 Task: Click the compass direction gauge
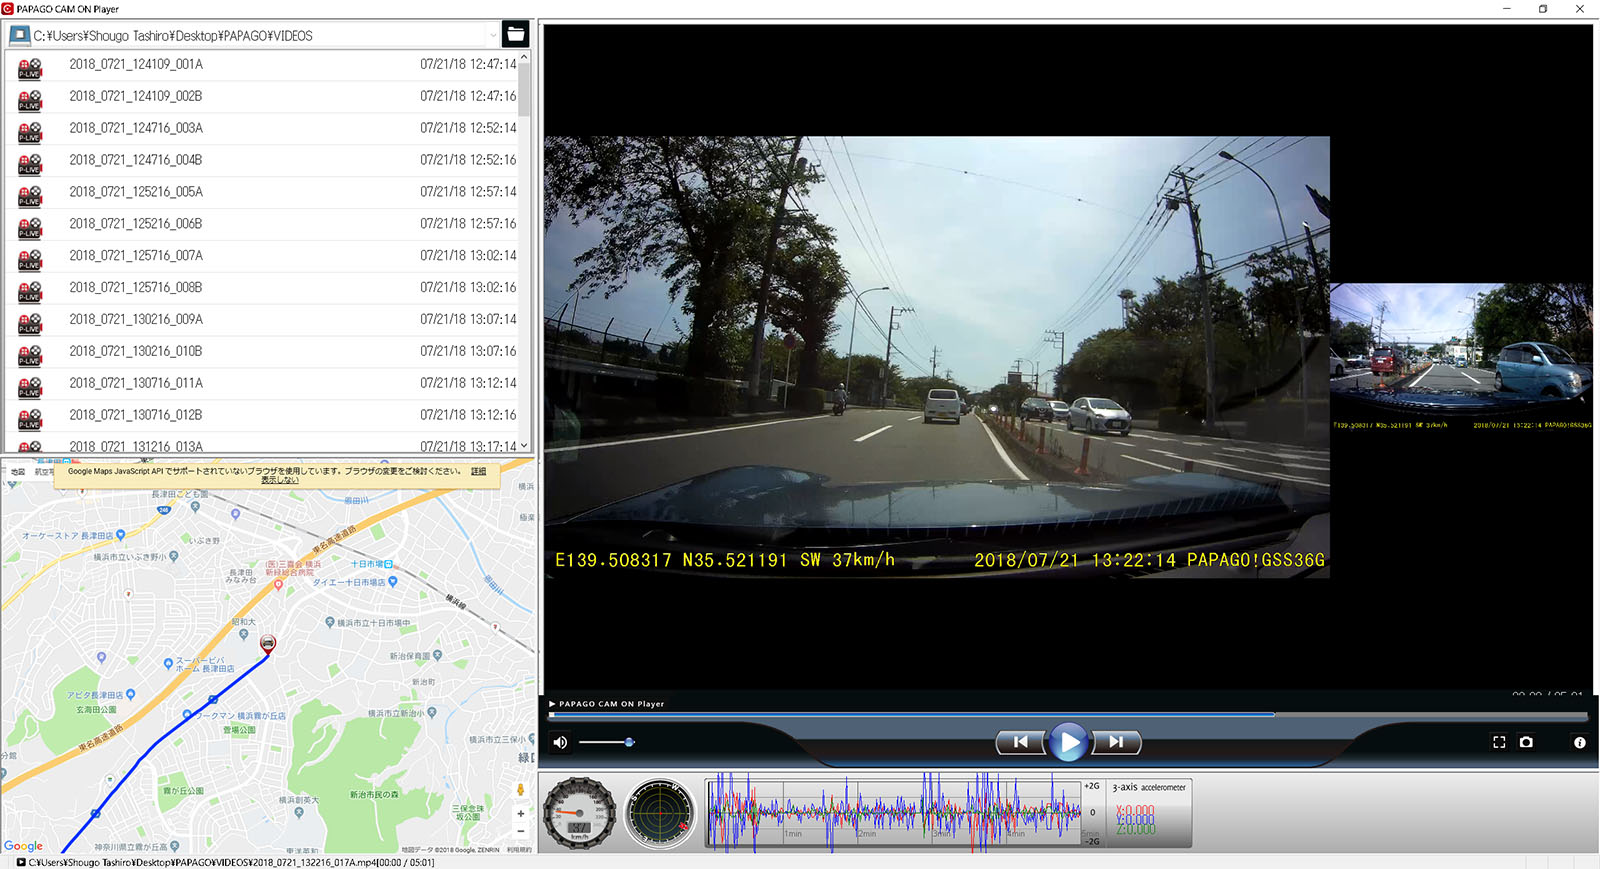(x=660, y=813)
